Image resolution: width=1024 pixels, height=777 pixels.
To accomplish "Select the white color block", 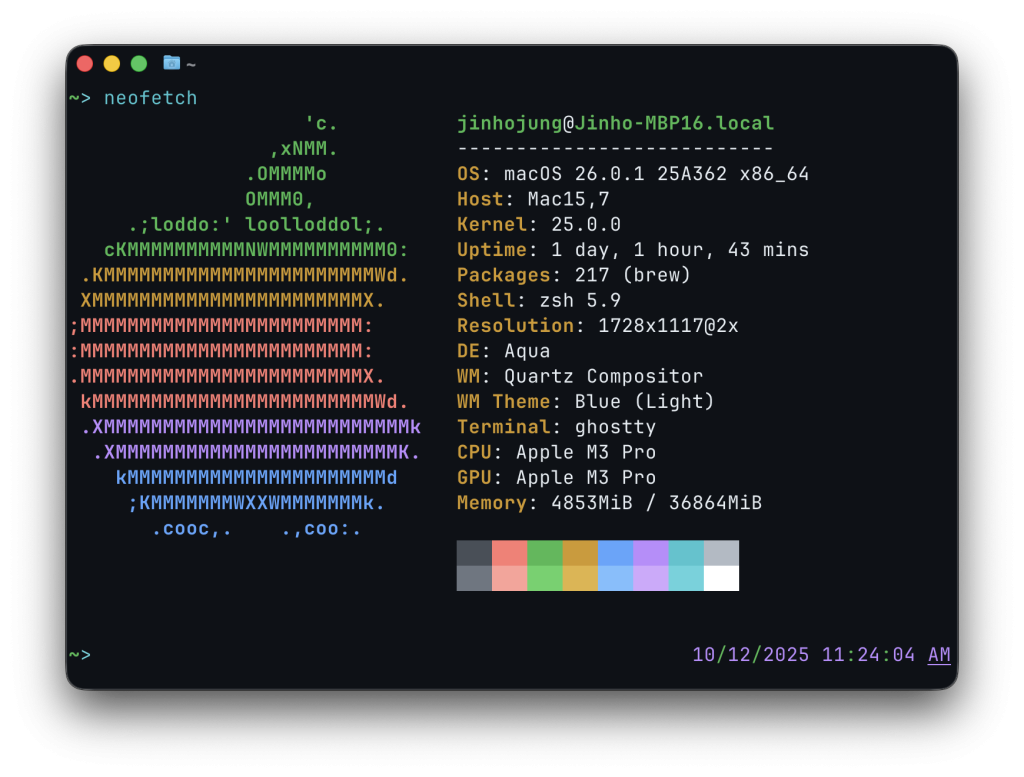I will tap(721, 578).
